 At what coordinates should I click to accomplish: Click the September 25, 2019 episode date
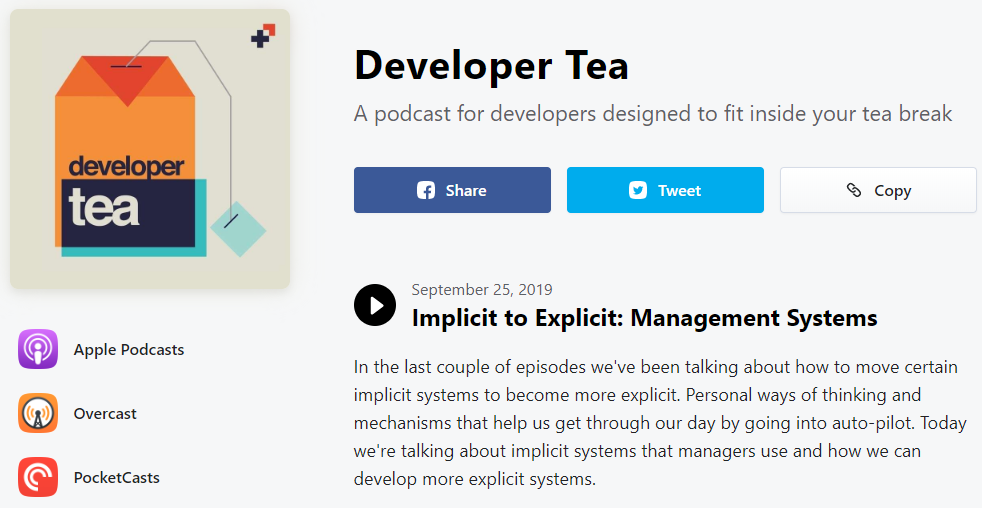pos(482,290)
